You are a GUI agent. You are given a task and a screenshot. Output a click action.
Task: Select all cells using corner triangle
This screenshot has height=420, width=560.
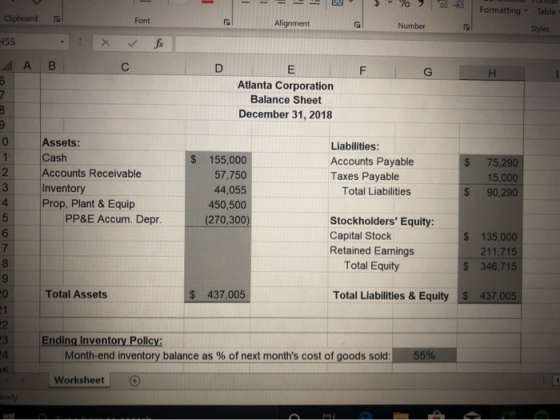[x=8, y=65]
